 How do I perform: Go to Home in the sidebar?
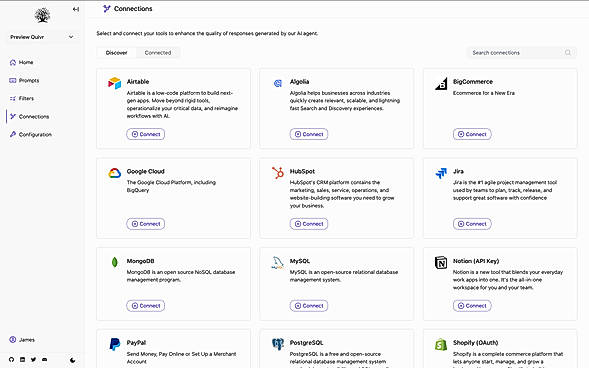[21, 62]
